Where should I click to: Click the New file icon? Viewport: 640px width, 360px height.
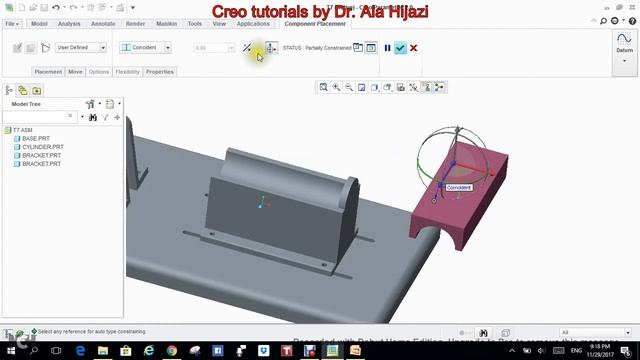tap(22, 8)
